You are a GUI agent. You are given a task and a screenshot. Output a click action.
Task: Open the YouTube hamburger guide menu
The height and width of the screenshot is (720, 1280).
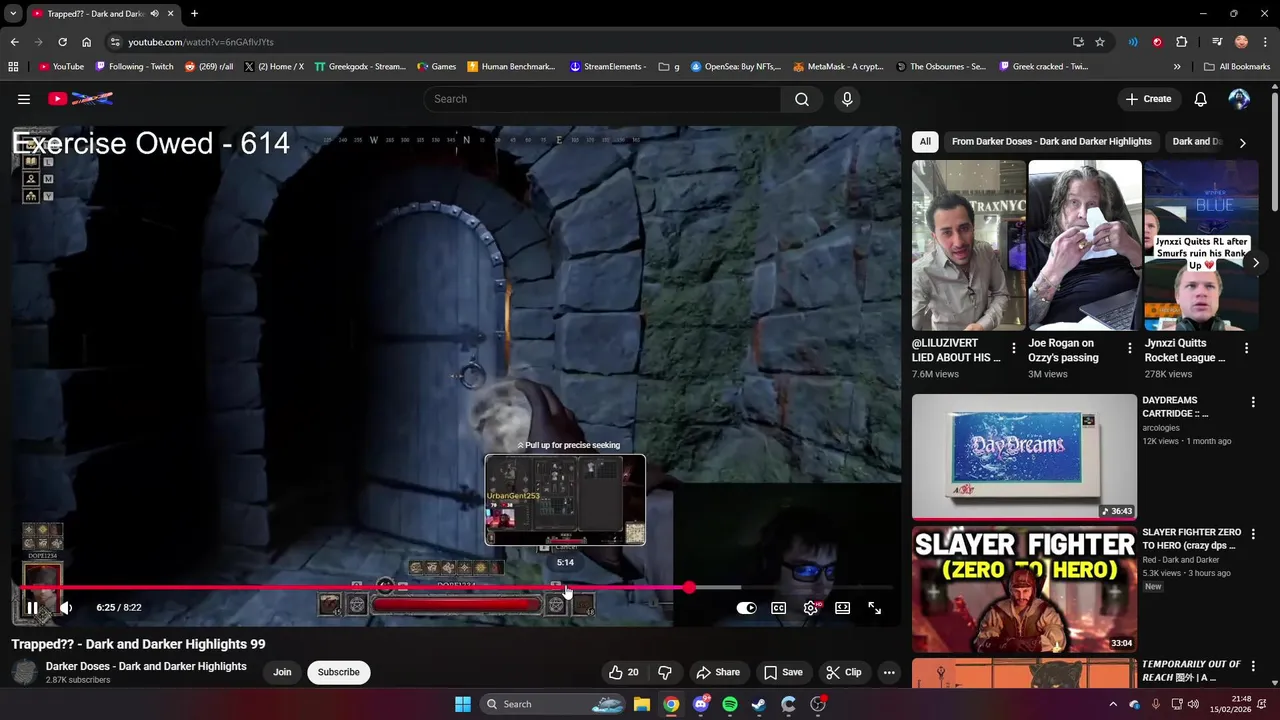click(24, 99)
